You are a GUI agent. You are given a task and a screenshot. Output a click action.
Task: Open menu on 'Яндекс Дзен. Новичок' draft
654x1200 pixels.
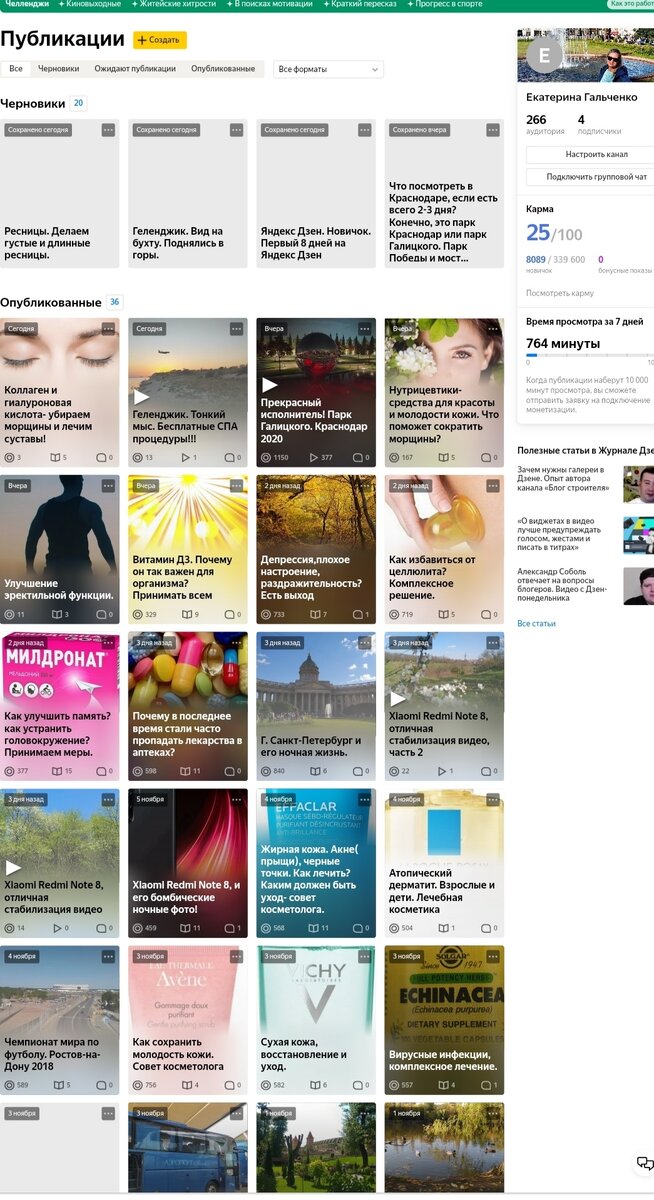pos(365,130)
